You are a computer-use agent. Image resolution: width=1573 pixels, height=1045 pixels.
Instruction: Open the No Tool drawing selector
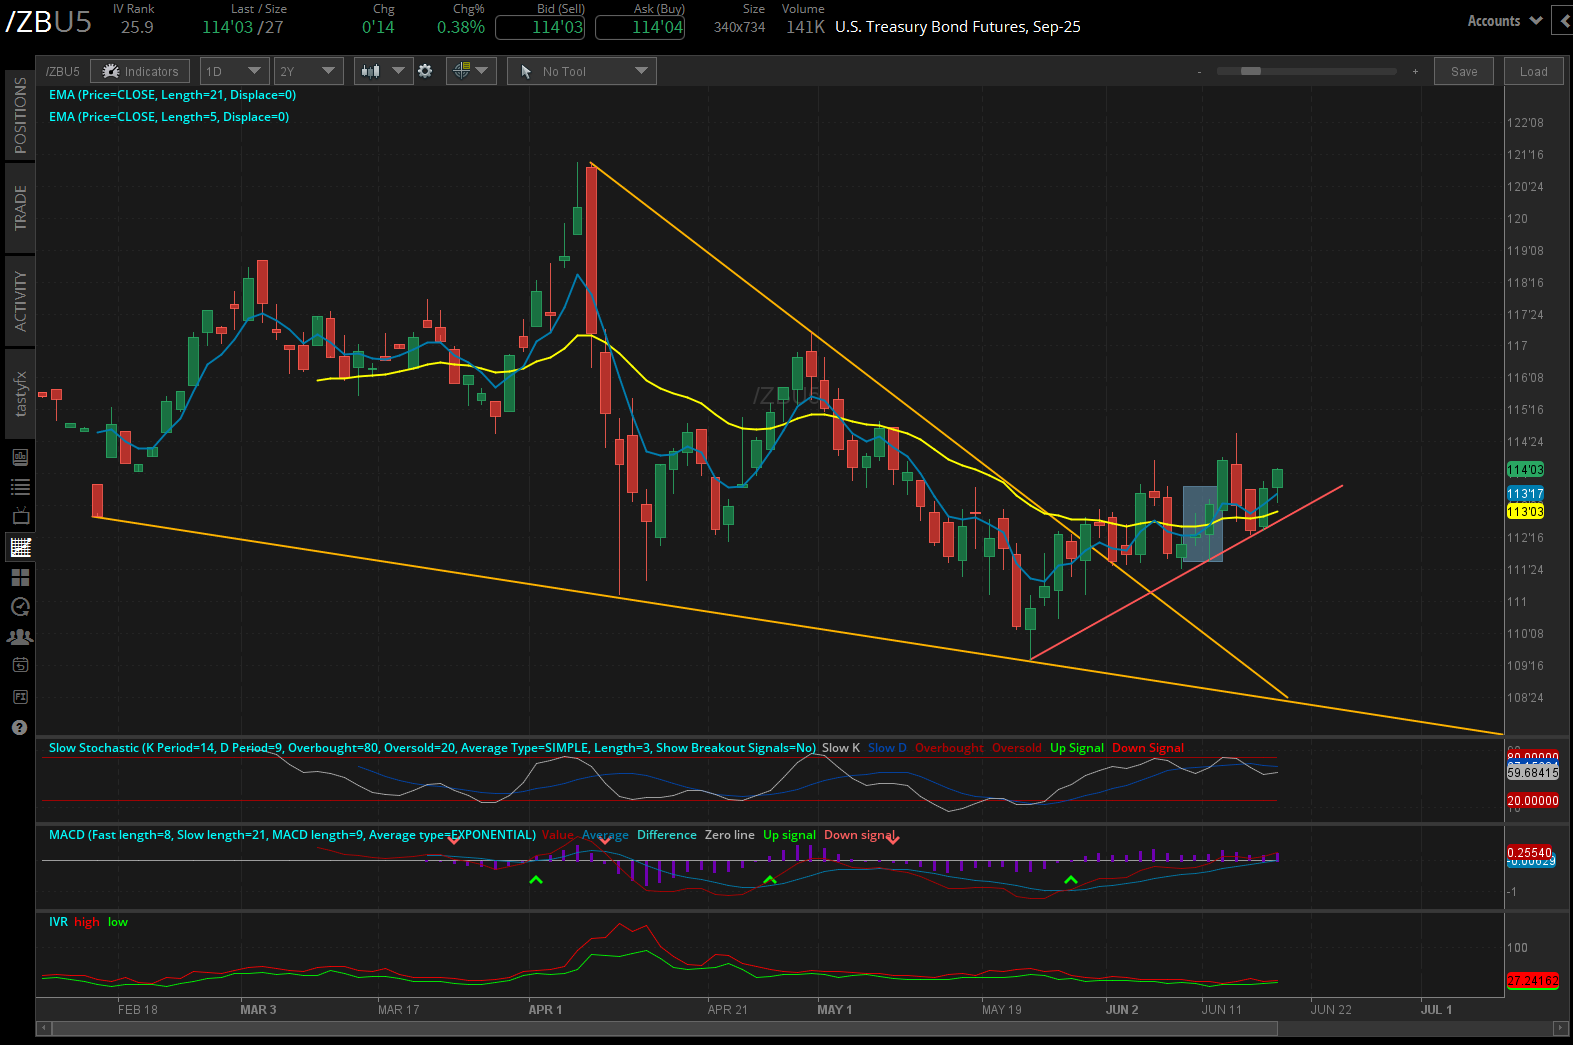point(581,71)
